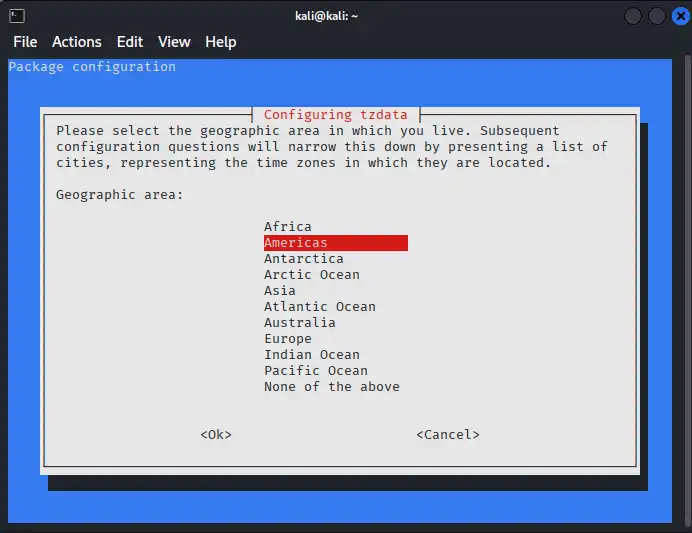Image resolution: width=692 pixels, height=533 pixels.
Task: Click the Package configuration header text
Action: point(92,67)
